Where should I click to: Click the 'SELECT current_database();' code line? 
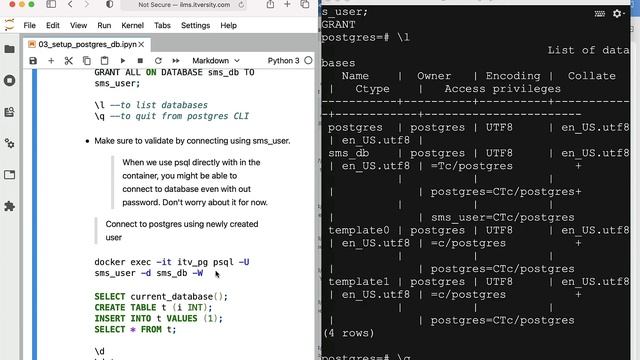tap(161, 296)
